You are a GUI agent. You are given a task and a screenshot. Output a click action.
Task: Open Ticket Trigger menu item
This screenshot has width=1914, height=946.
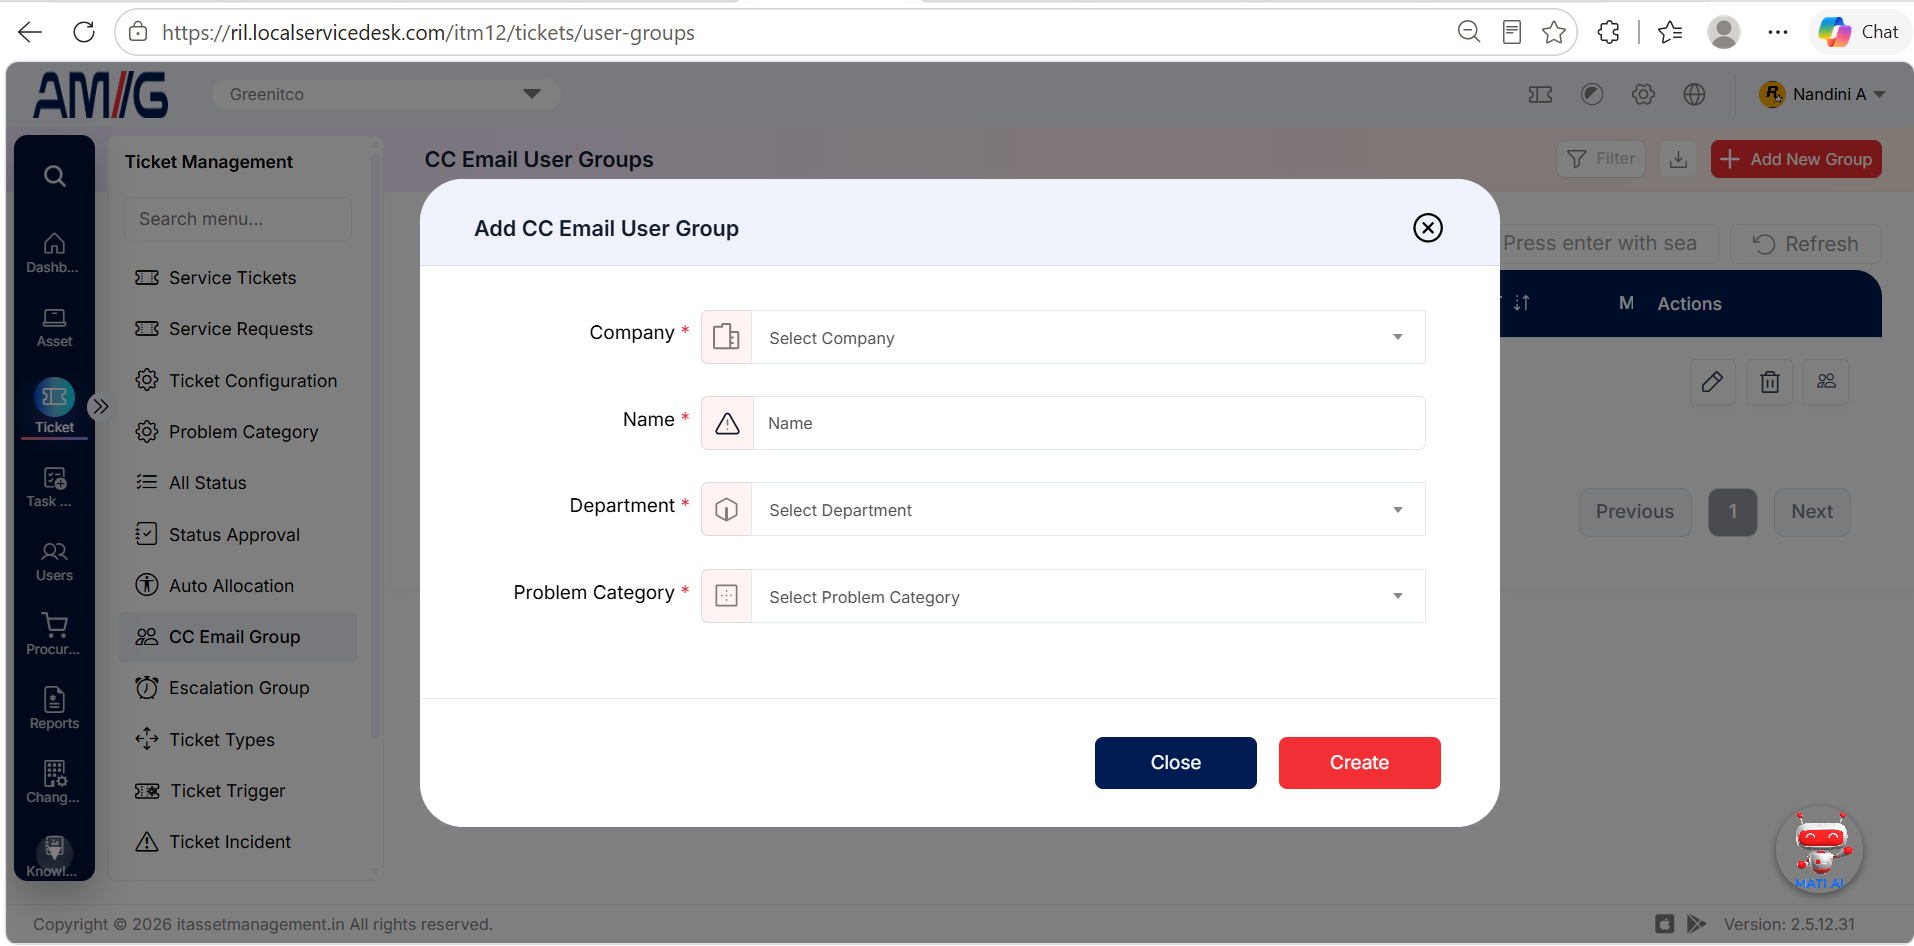237,791
